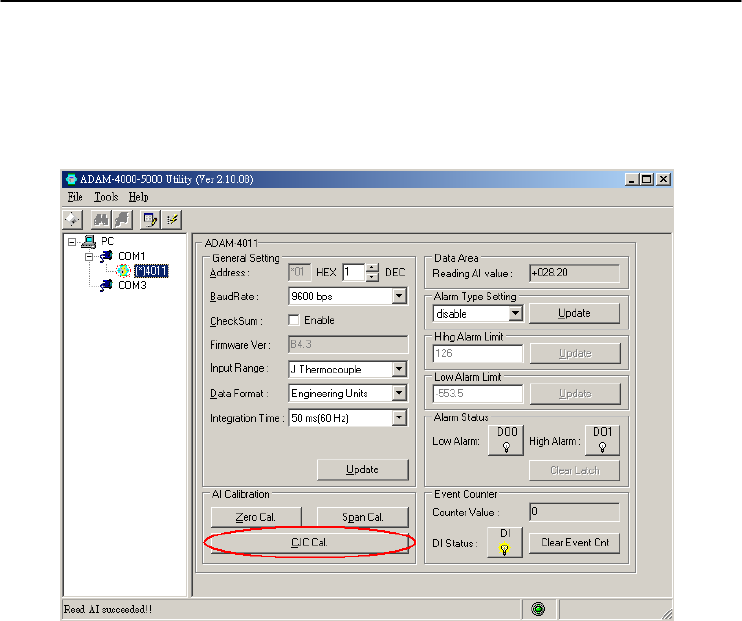The width and height of the screenshot is (742, 621).
Task: Click the ADAM utility title bar icon
Action: [71, 179]
